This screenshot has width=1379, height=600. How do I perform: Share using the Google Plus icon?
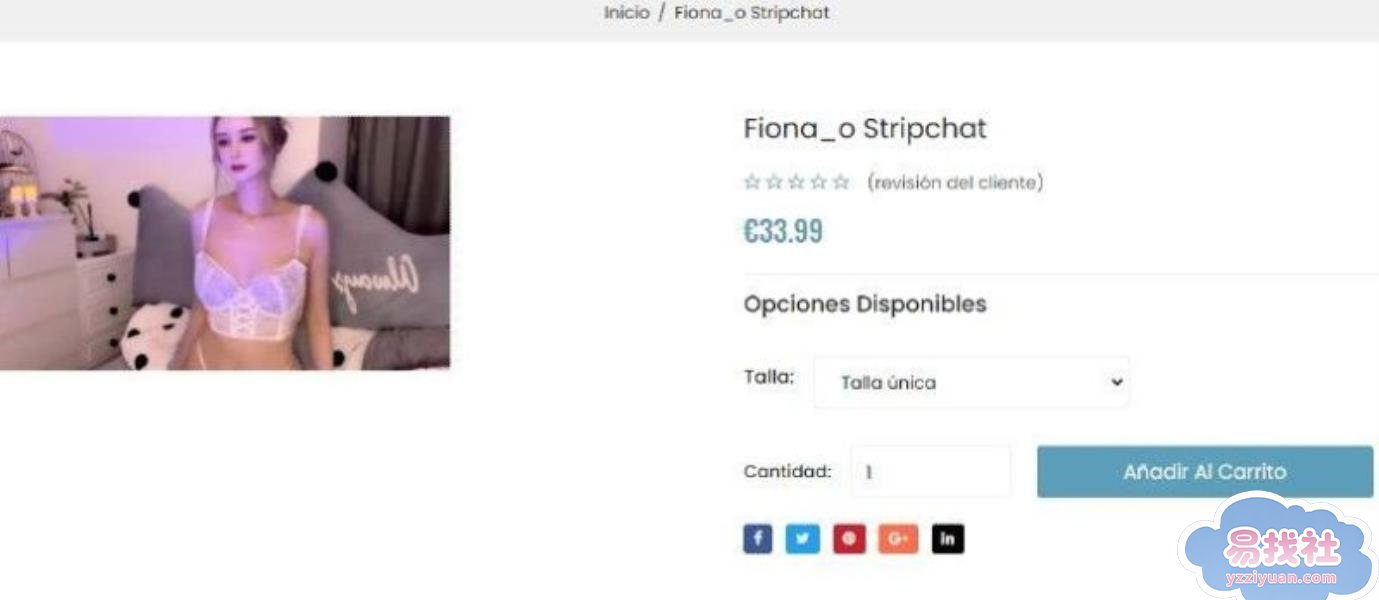pyautogui.click(x=898, y=539)
